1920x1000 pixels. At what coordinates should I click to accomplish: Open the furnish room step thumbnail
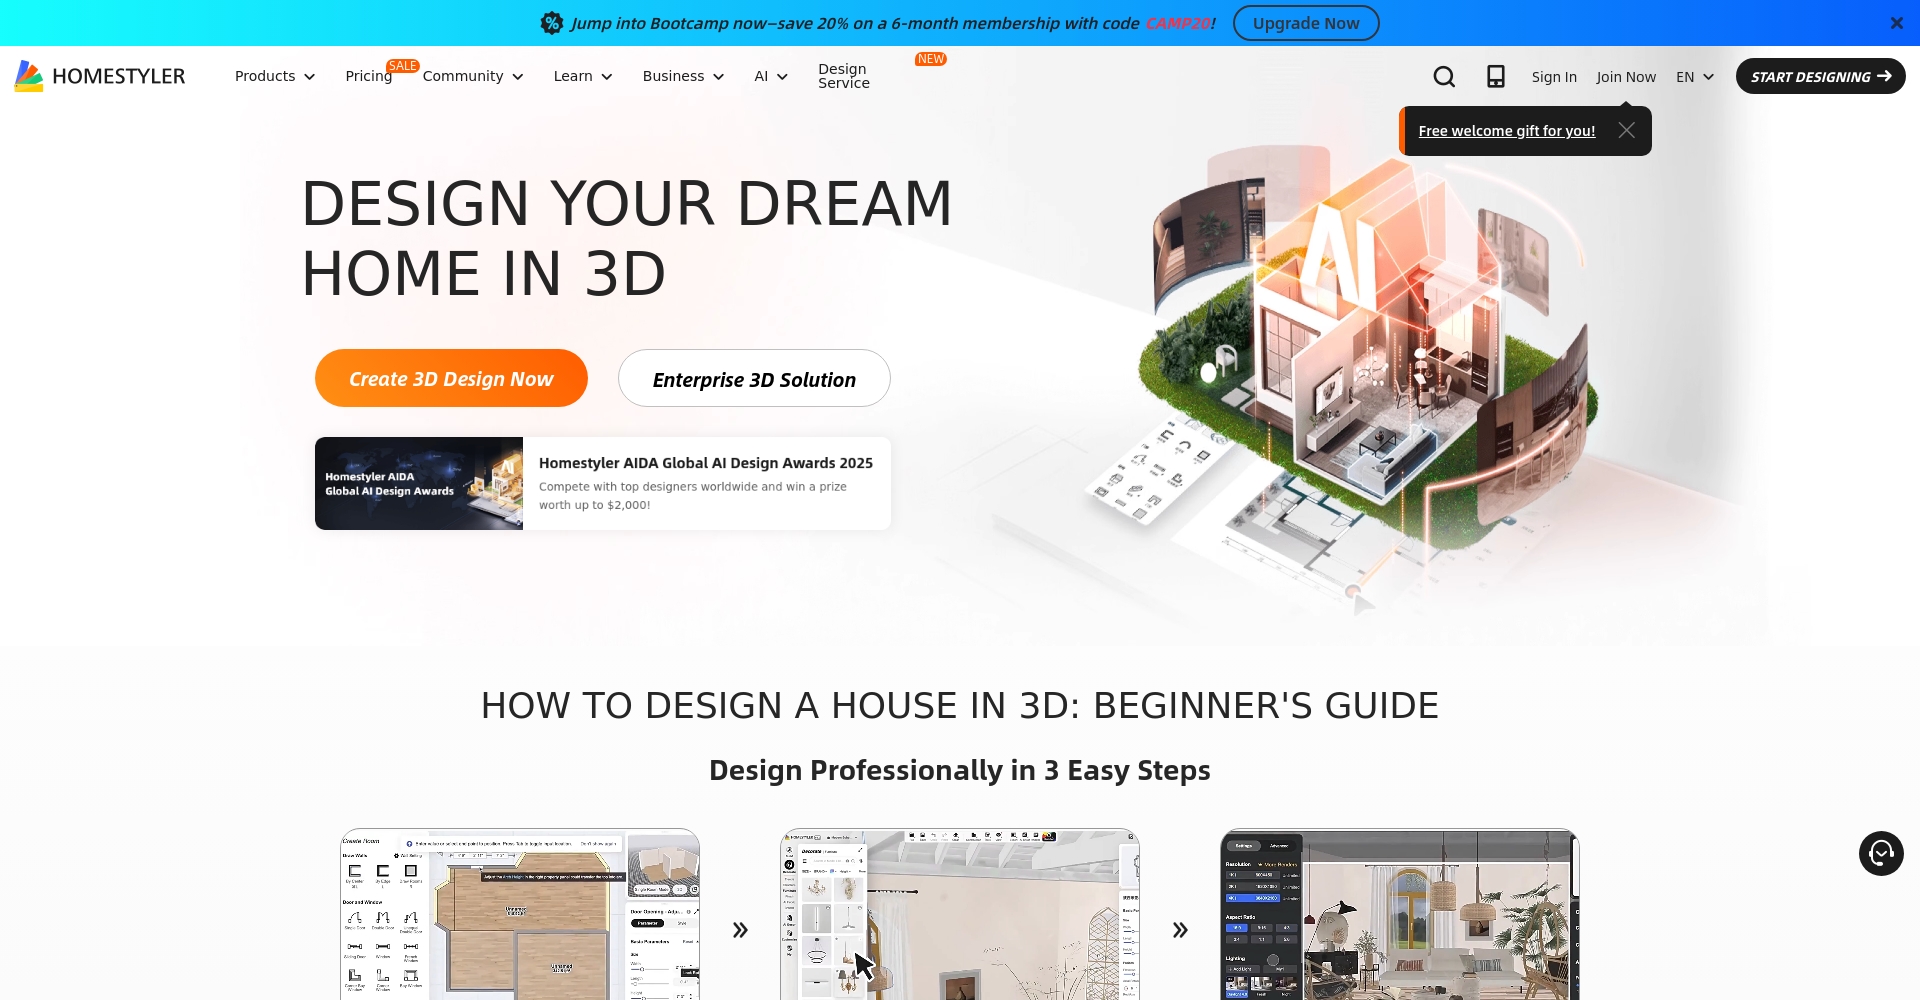[960, 914]
